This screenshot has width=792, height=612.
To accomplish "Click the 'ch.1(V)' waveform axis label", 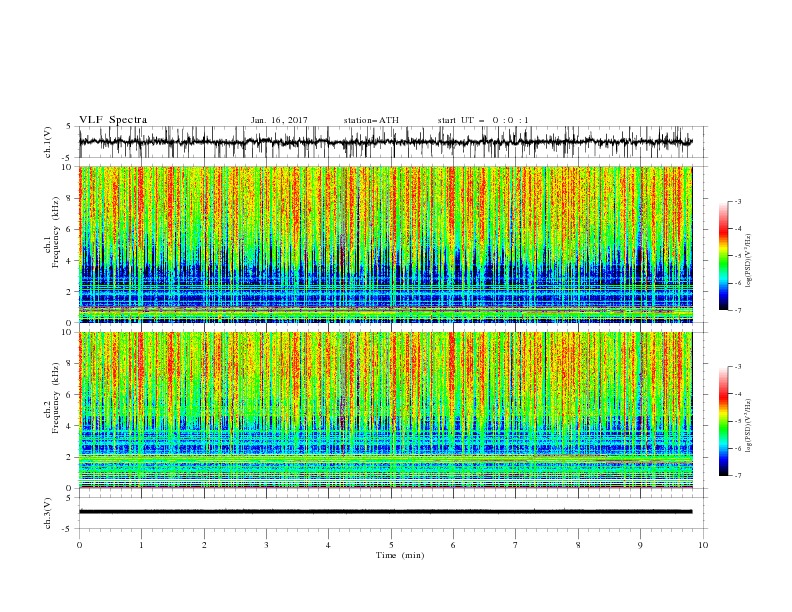I will (48, 142).
